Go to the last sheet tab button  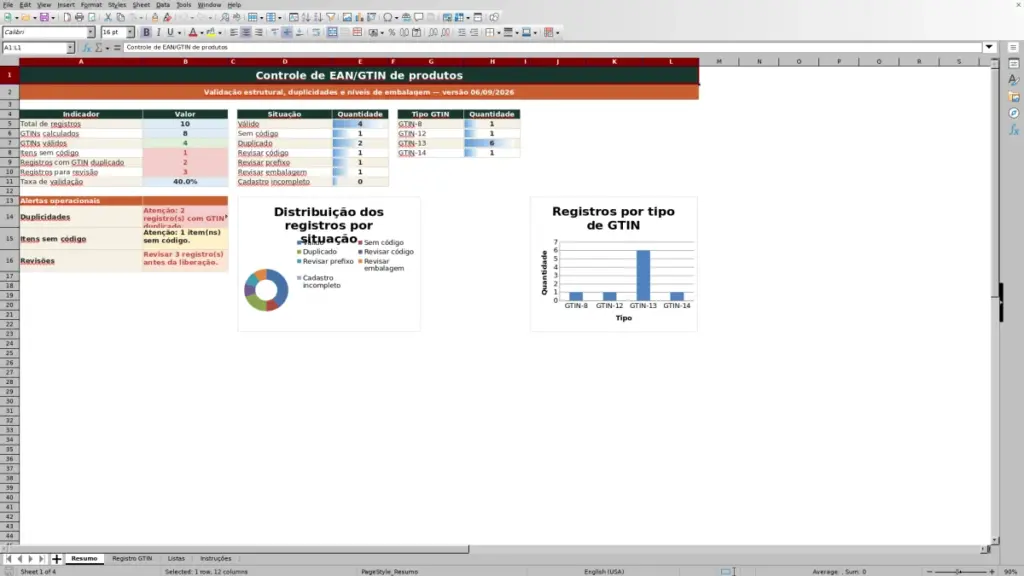point(42,559)
